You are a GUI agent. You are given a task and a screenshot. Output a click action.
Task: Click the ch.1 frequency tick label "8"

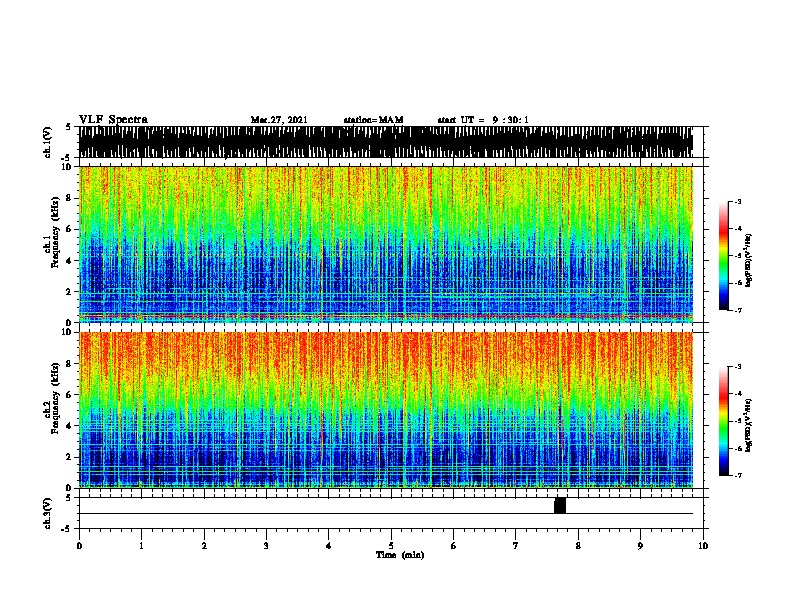coord(70,198)
